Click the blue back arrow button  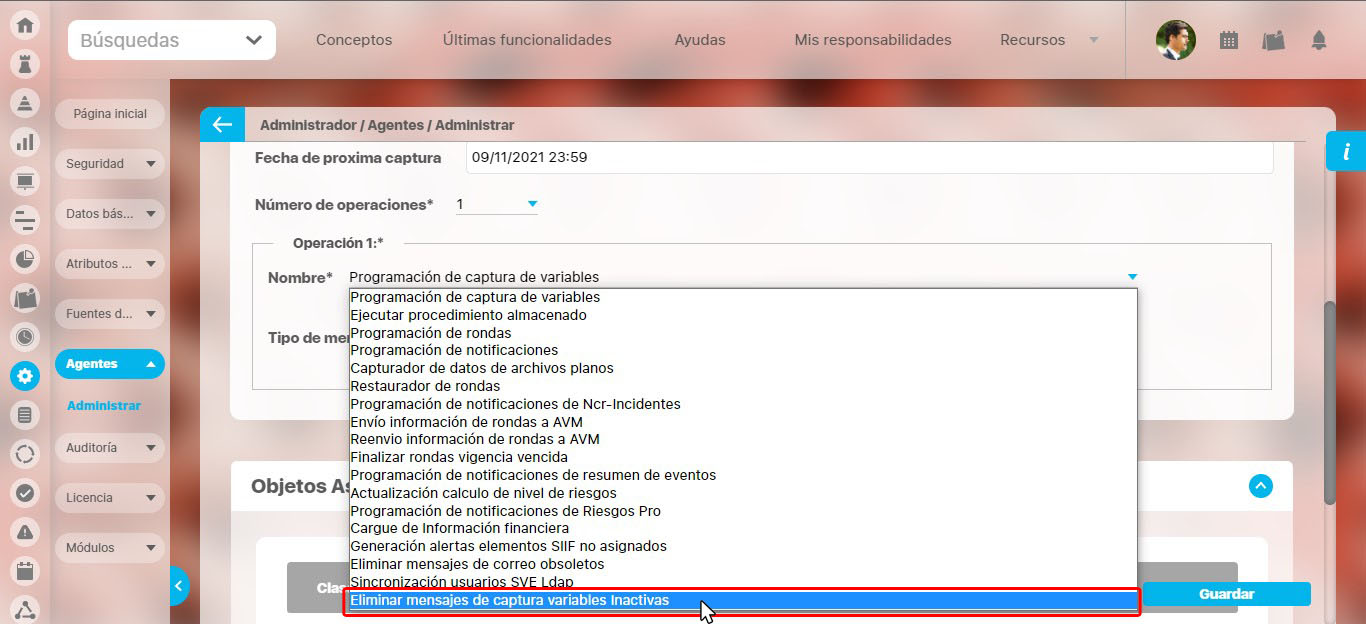(222, 125)
